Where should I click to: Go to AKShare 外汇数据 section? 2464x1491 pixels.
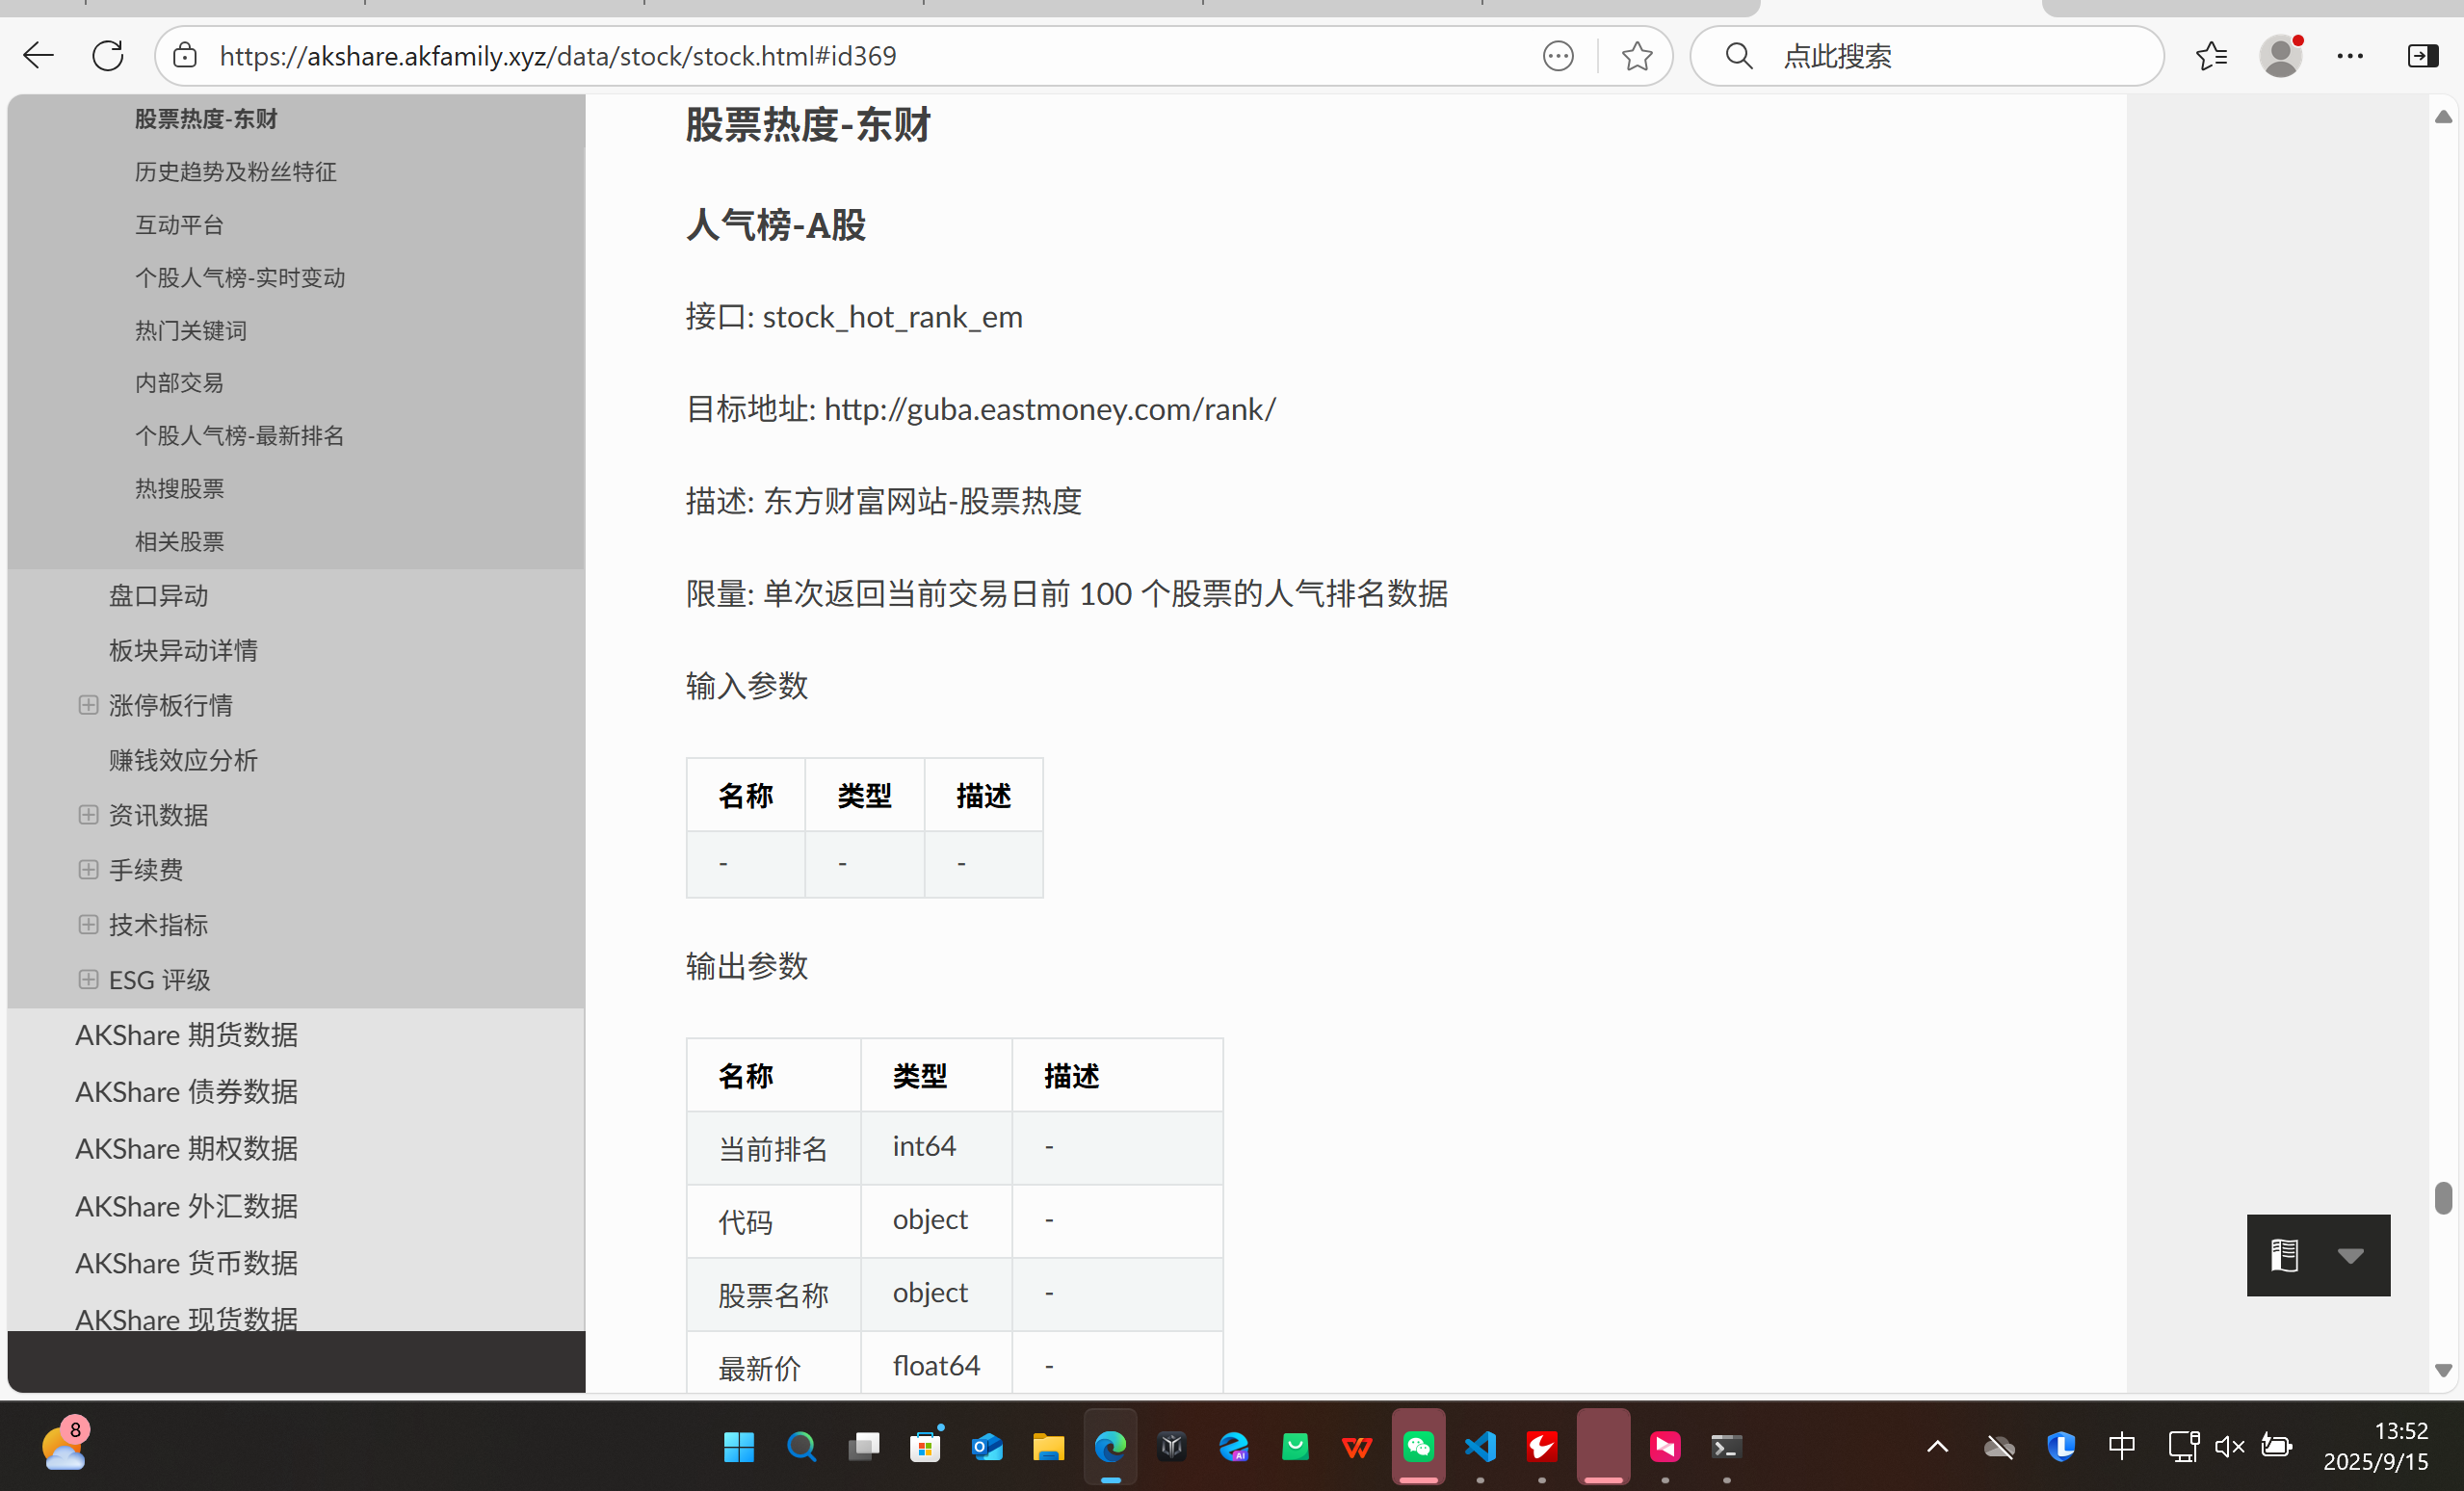186,1207
